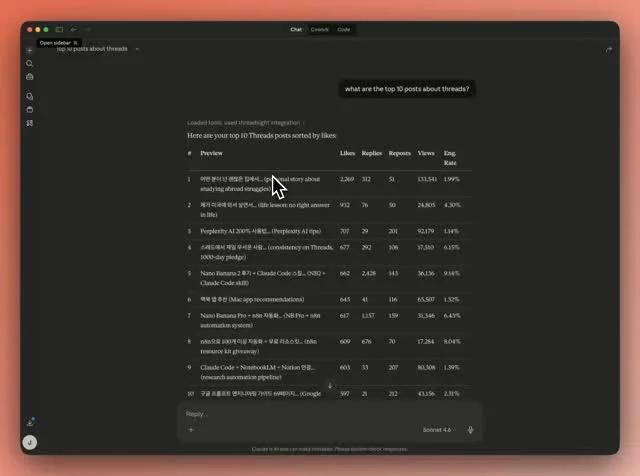Screen dimensions: 640x476
Task: Click the Eng. Rate column header
Action: pos(450,158)
